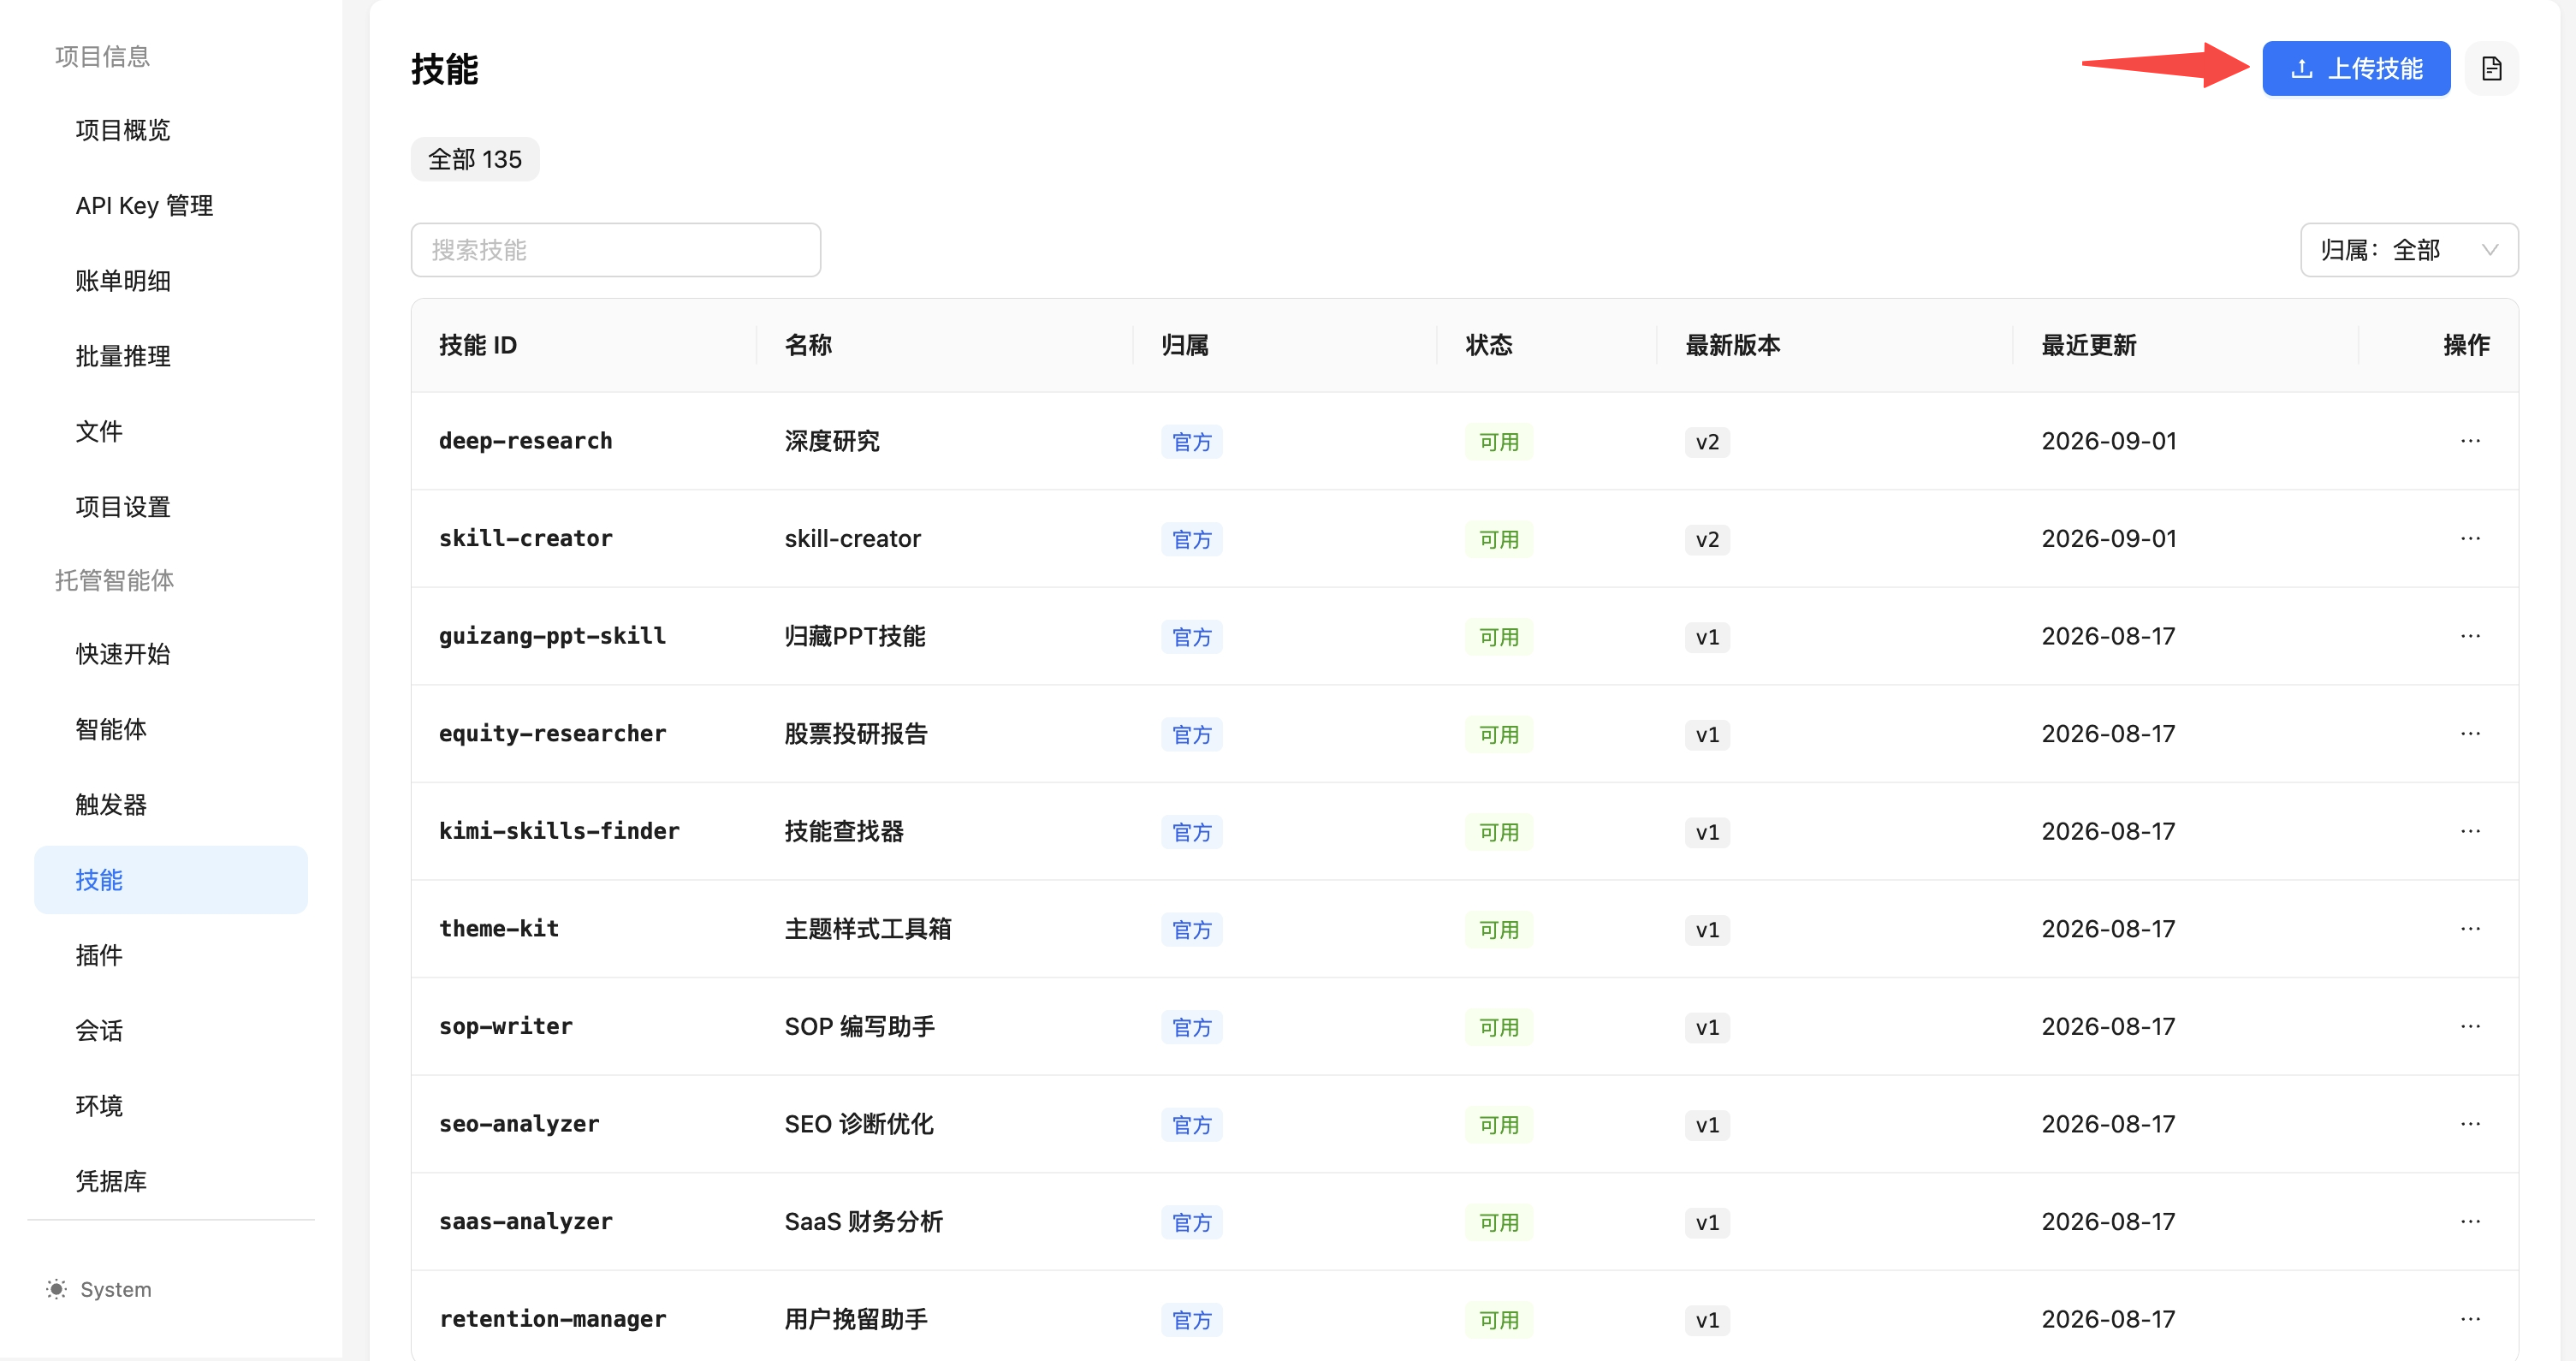2576x1361 pixels.
Task: Click the 上传技能 upload button
Action: tap(2355, 68)
